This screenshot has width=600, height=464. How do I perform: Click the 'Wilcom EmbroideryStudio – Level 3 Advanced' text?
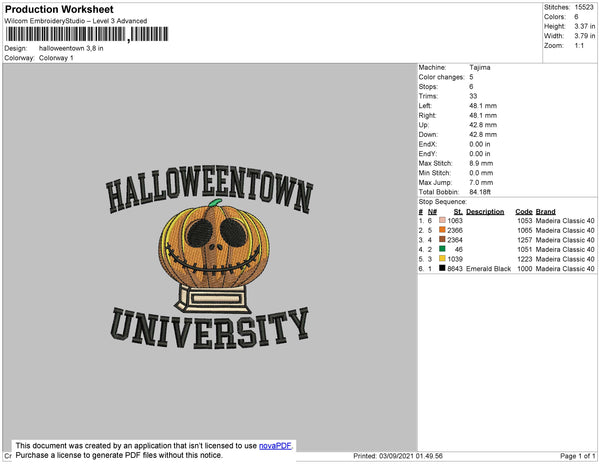76,21
